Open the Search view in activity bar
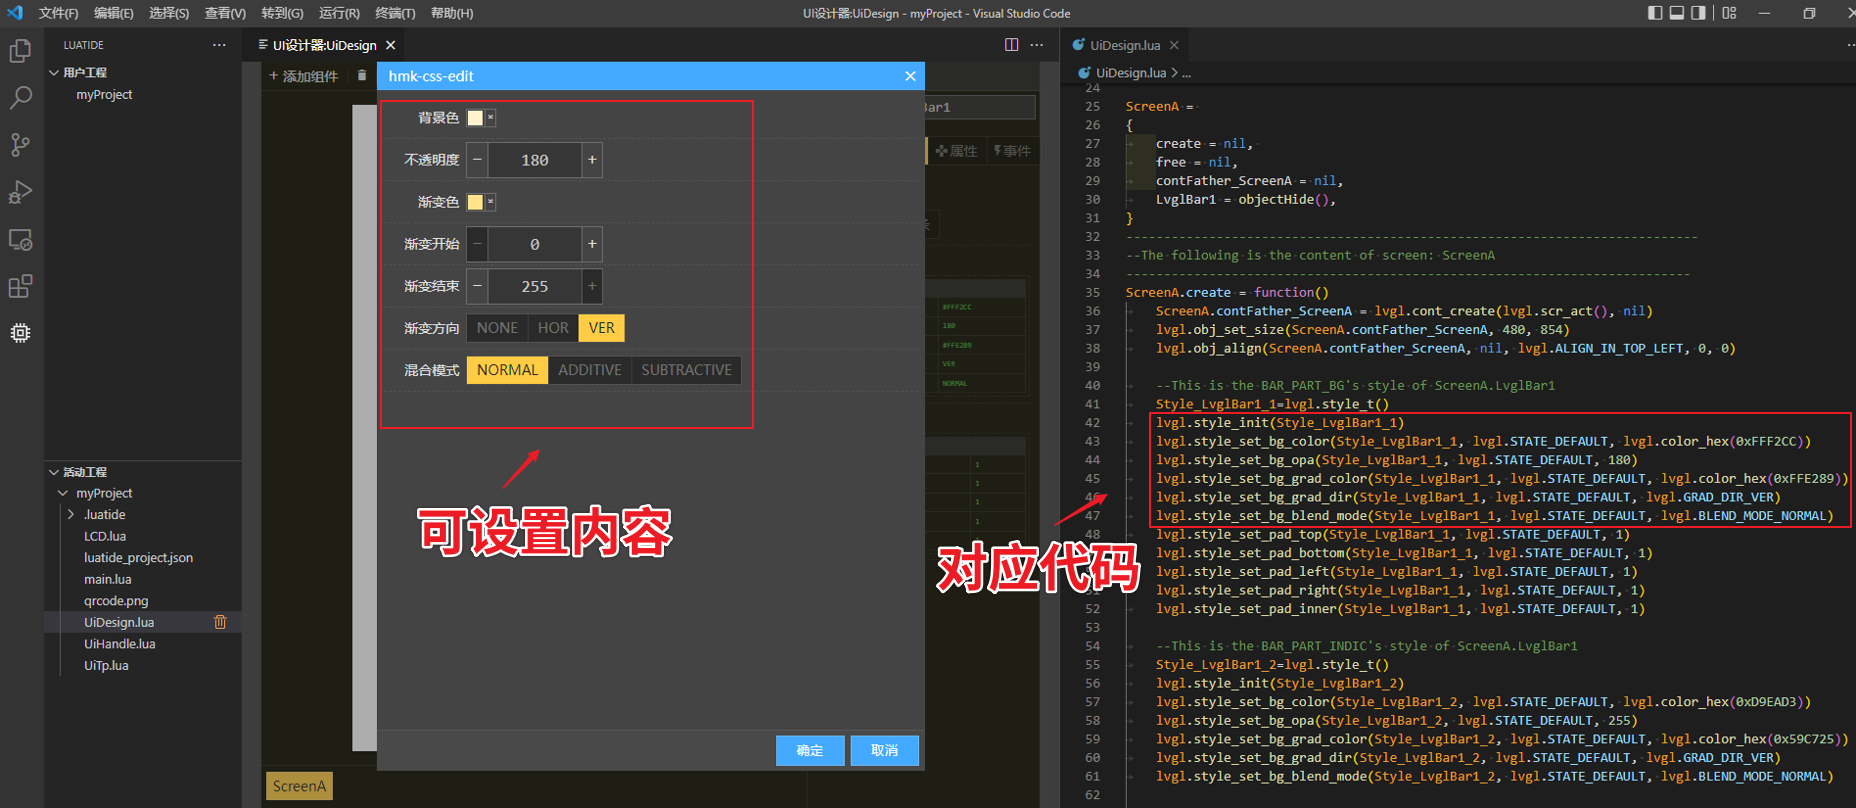 20,97
